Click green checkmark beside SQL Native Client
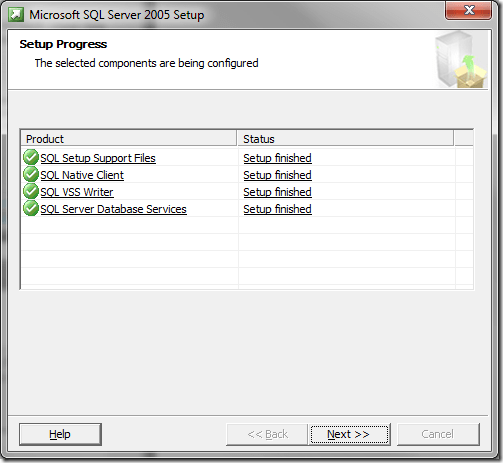 click(31, 174)
